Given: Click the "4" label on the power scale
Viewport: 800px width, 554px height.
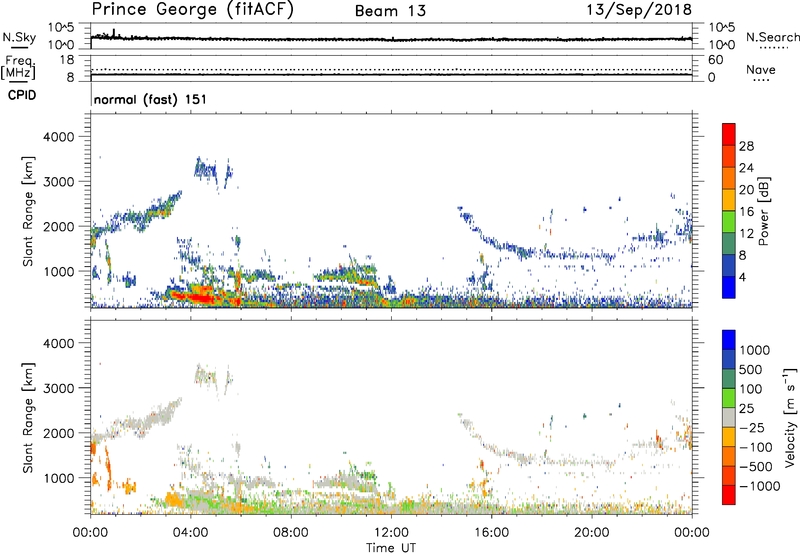Looking at the screenshot, I should pyautogui.click(x=743, y=278).
